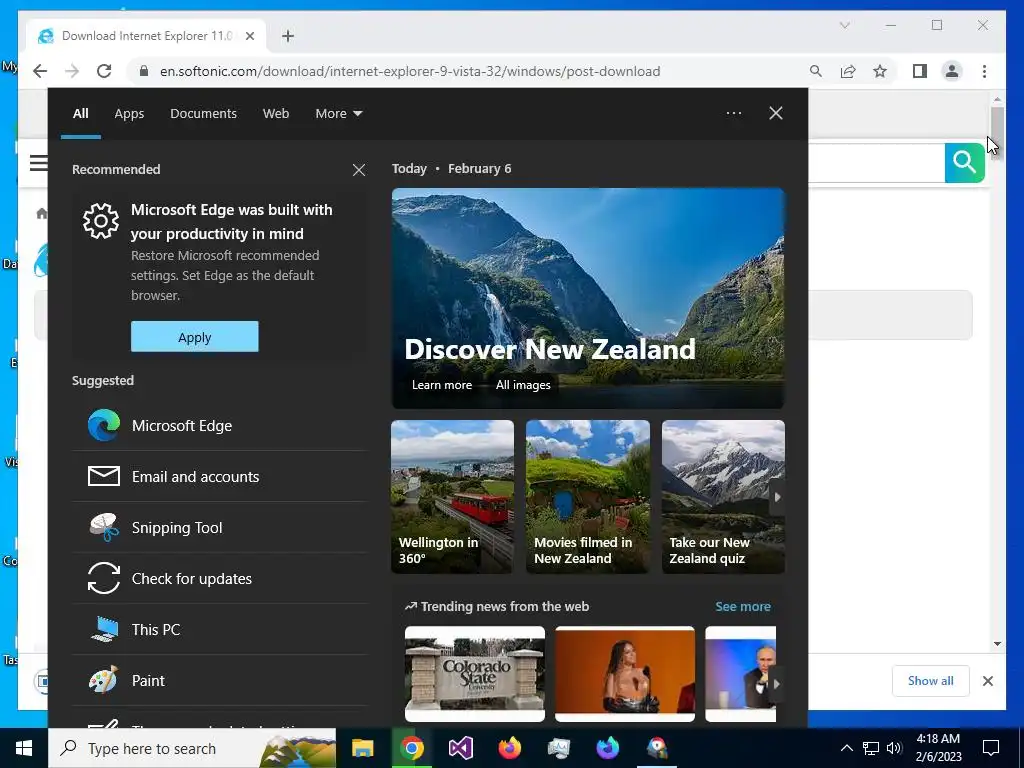Switch to the Documents search tab
The width and height of the screenshot is (1024, 768).
pos(203,114)
